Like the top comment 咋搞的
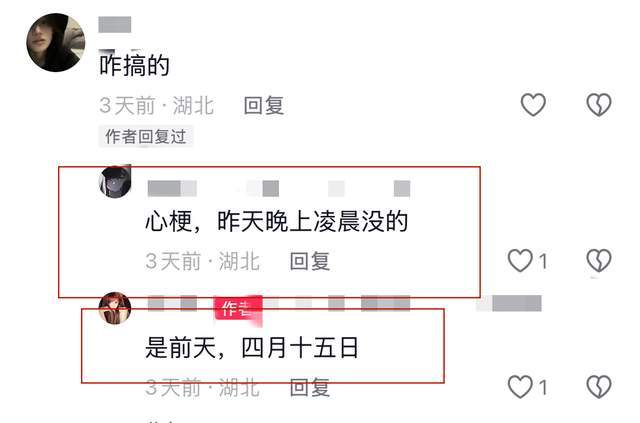This screenshot has width=640, height=423. (533, 105)
